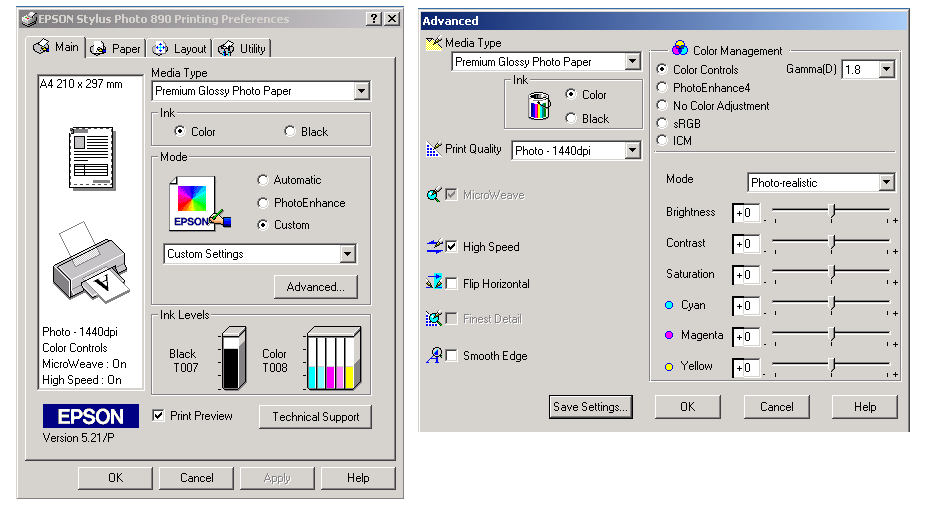This screenshot has width=928, height=514.
Task: Click the Cyan color dot
Action: coord(669,305)
